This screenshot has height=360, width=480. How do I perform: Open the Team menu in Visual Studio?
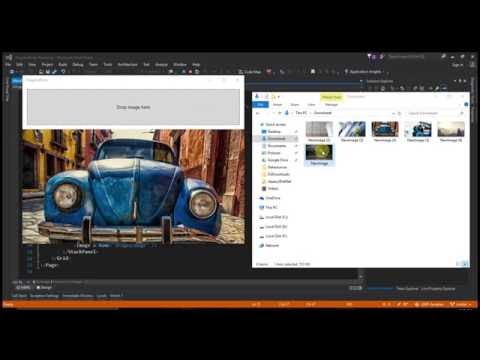93,64
